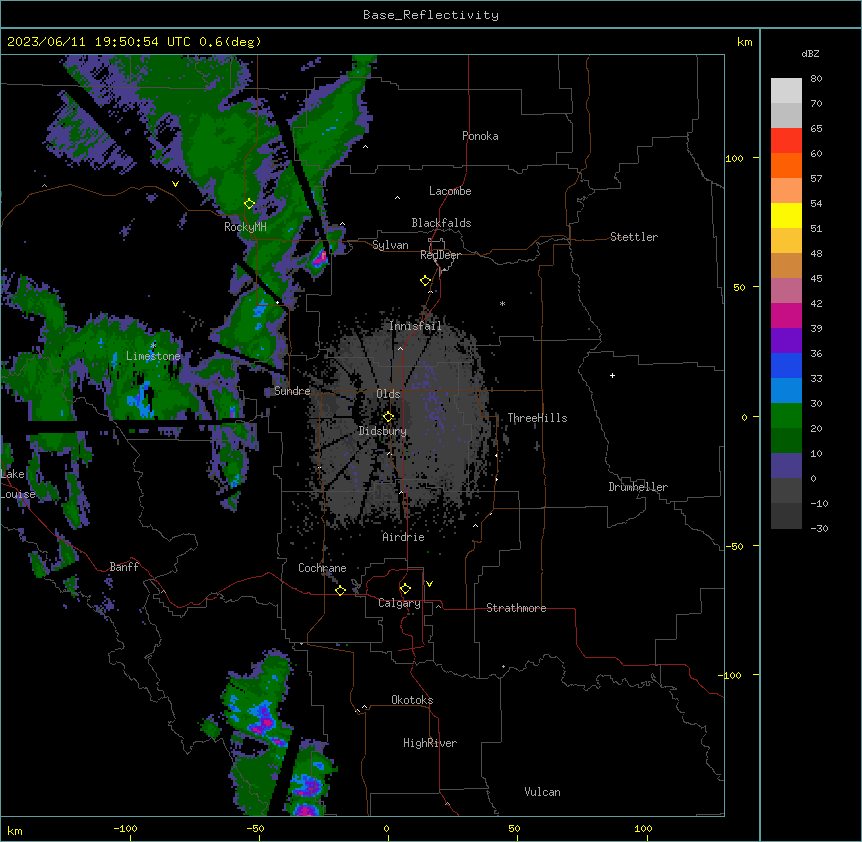Screen dimensions: 862x842
Task: Click the 100 tick label on the right axis
Action: tap(734, 159)
